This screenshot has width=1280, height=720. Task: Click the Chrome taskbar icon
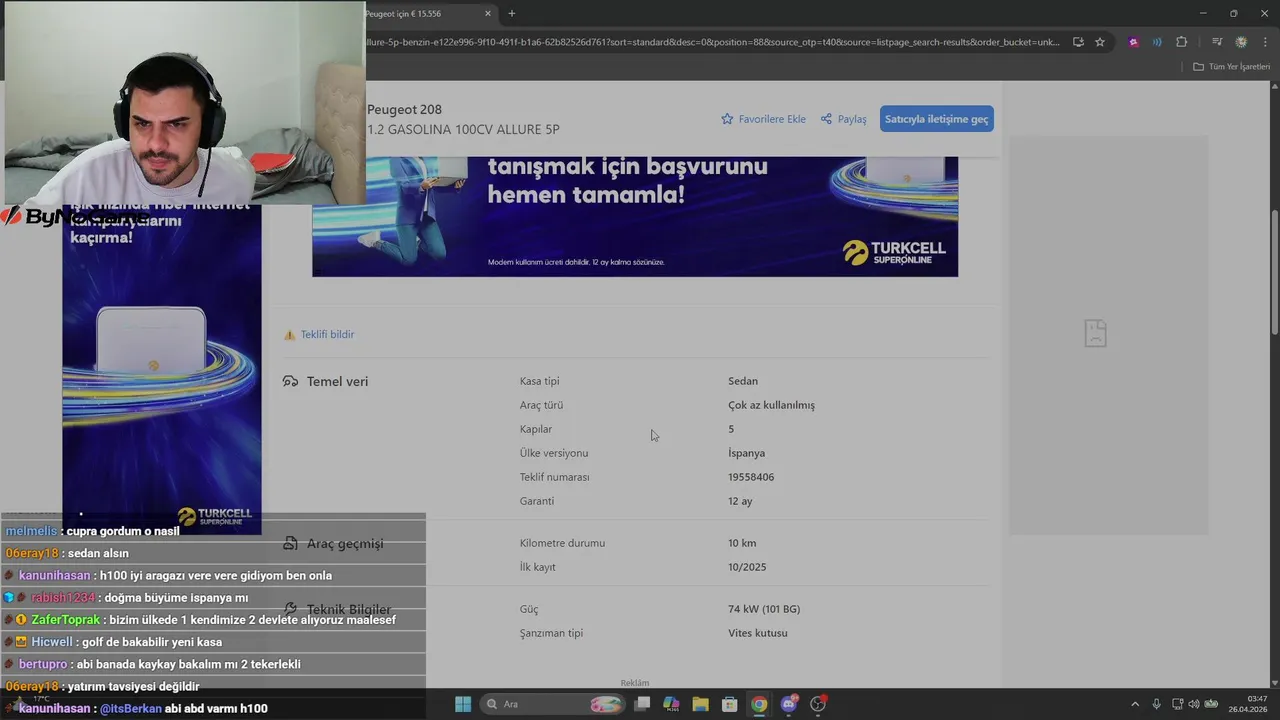[x=759, y=704]
